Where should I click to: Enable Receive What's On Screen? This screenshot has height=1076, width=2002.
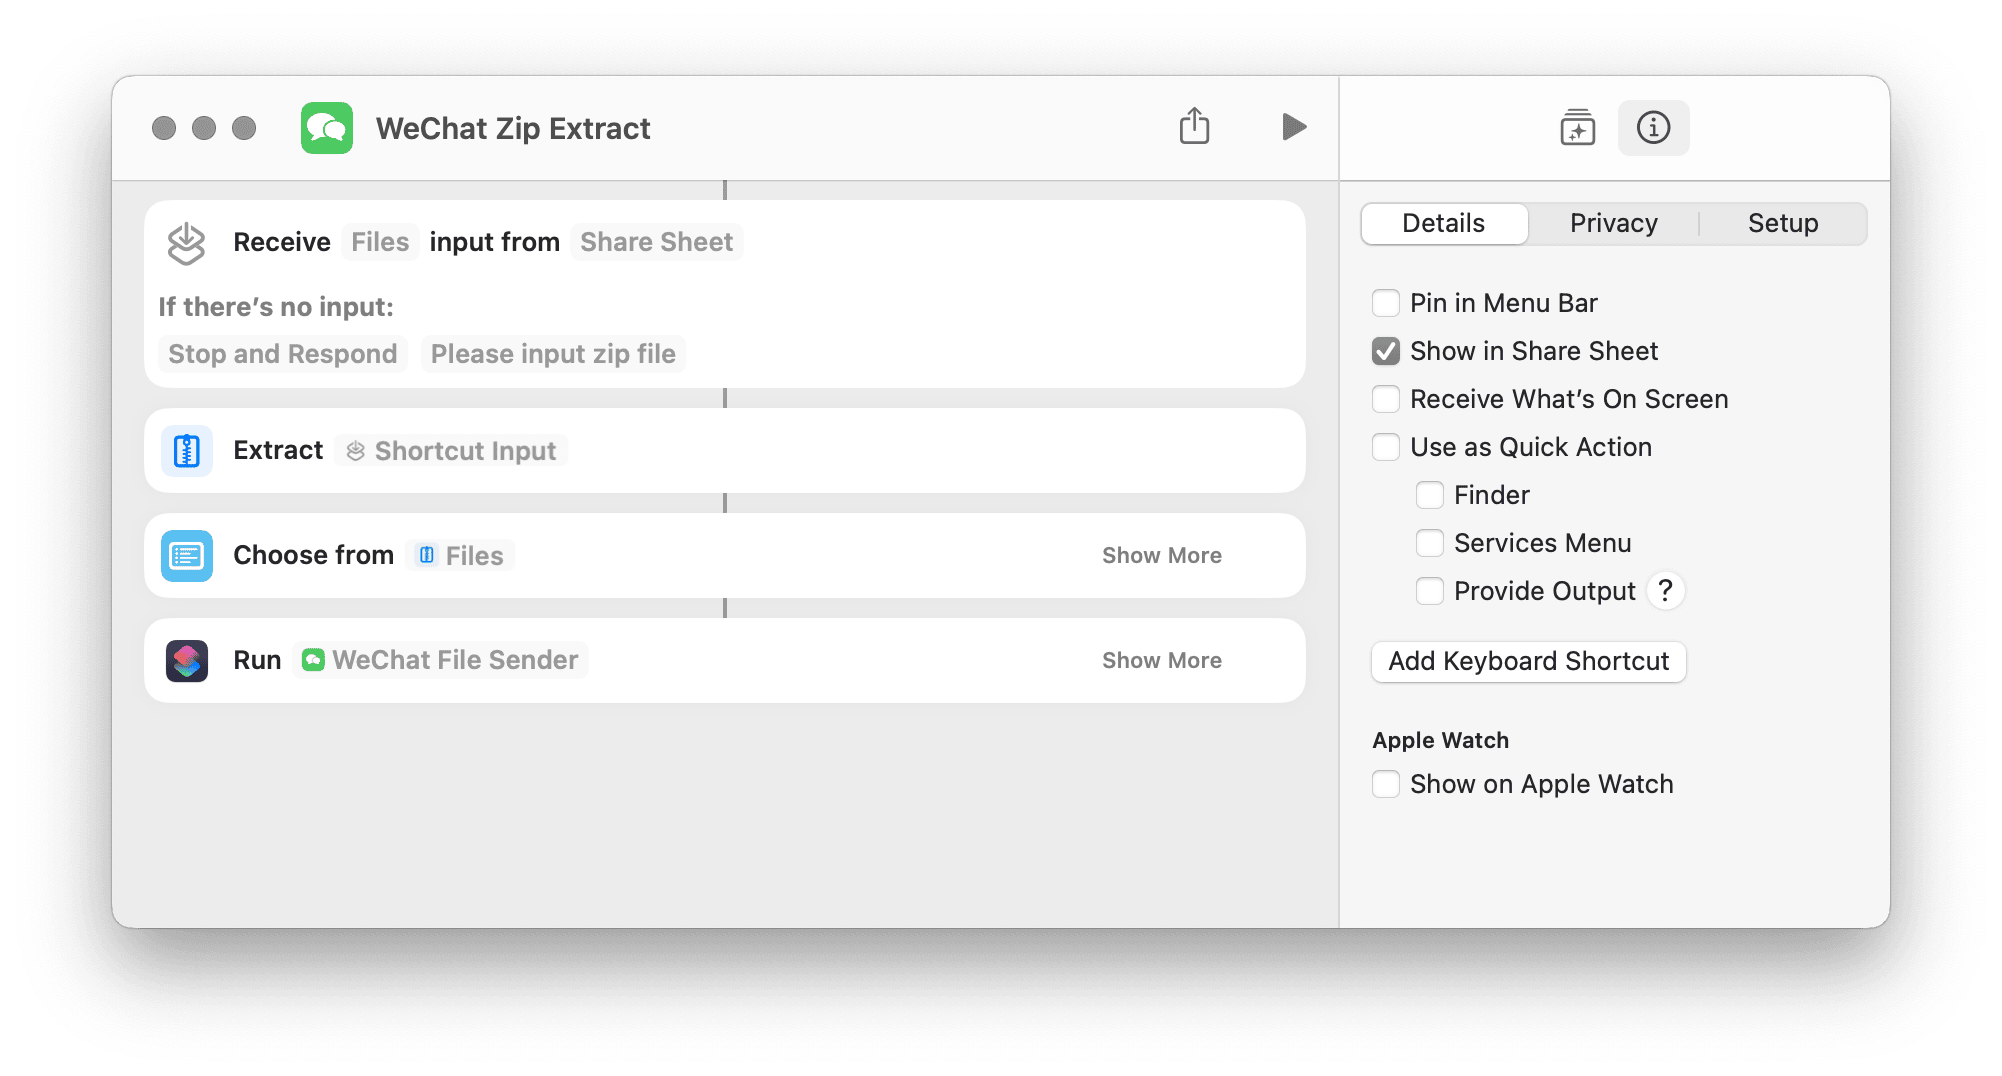click(1386, 399)
